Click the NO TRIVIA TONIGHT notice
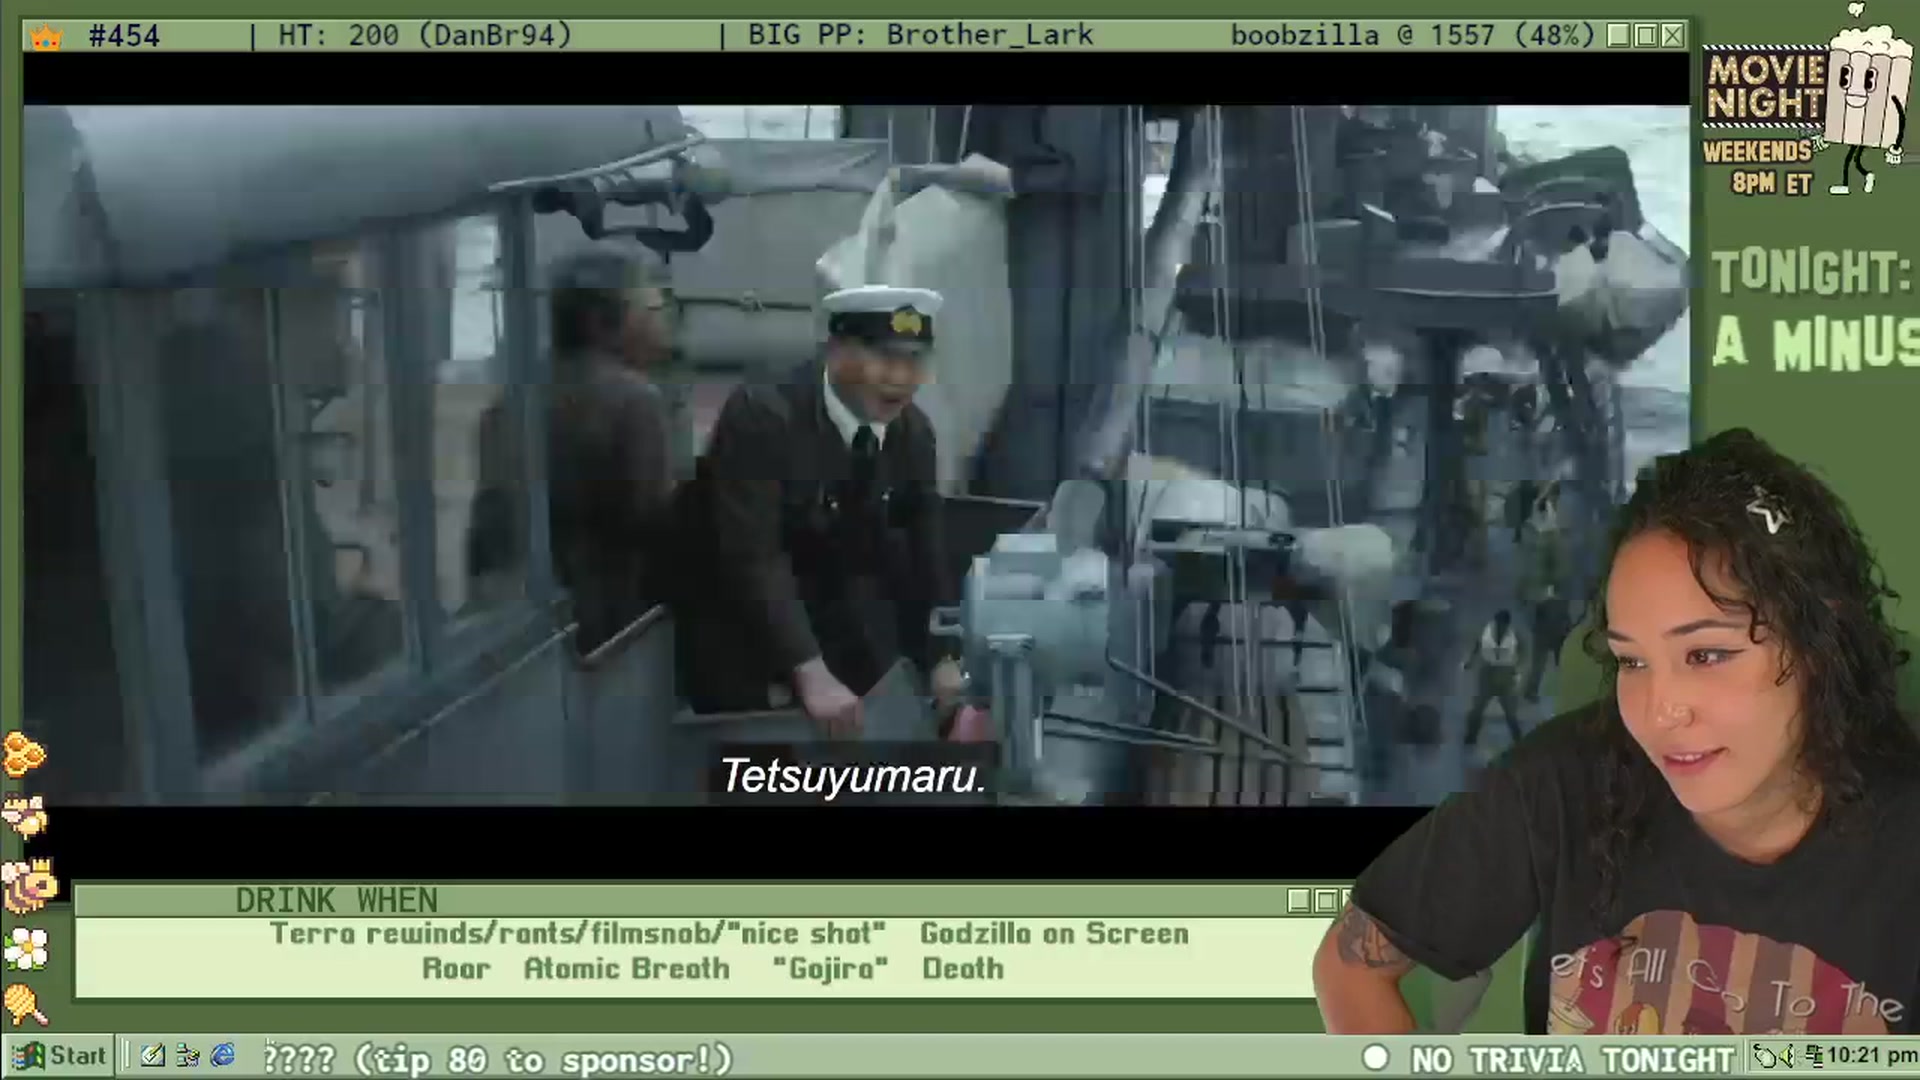Image resolution: width=1920 pixels, height=1080 pixels. pyautogui.click(x=1571, y=1059)
